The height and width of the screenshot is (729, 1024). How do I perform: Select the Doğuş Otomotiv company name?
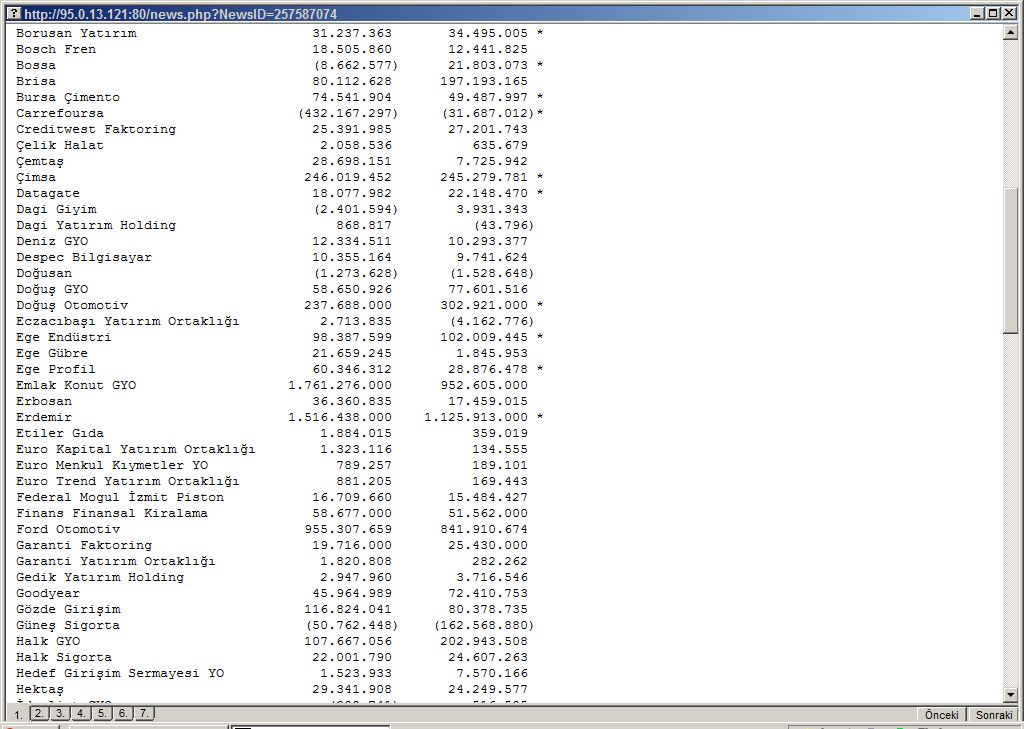coord(72,305)
